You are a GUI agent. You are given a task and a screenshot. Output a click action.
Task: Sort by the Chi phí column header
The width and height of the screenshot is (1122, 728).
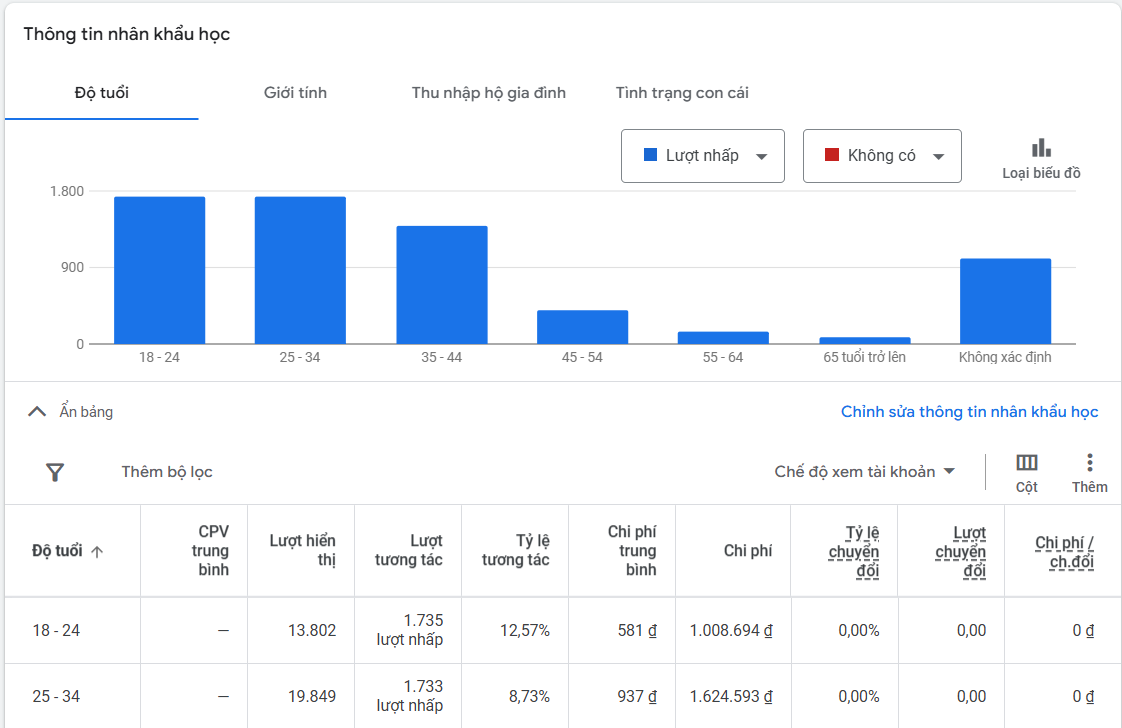748,551
